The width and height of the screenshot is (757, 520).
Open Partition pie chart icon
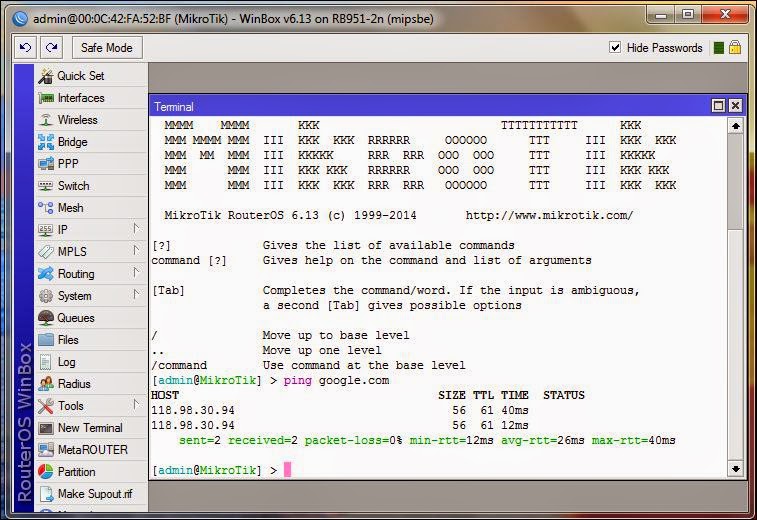(x=46, y=472)
